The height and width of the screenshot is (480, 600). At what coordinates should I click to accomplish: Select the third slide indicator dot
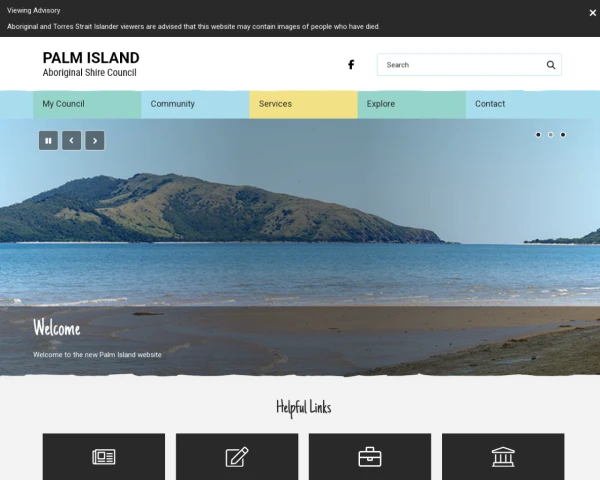click(563, 134)
